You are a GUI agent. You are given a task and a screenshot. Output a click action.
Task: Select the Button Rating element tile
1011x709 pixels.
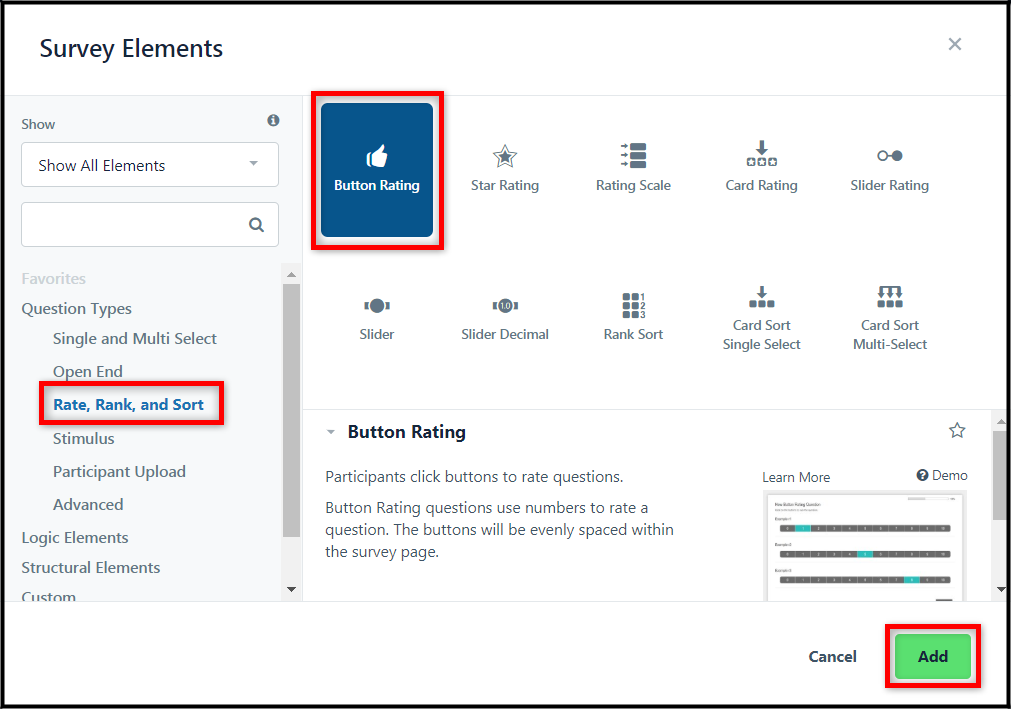pyautogui.click(x=377, y=170)
